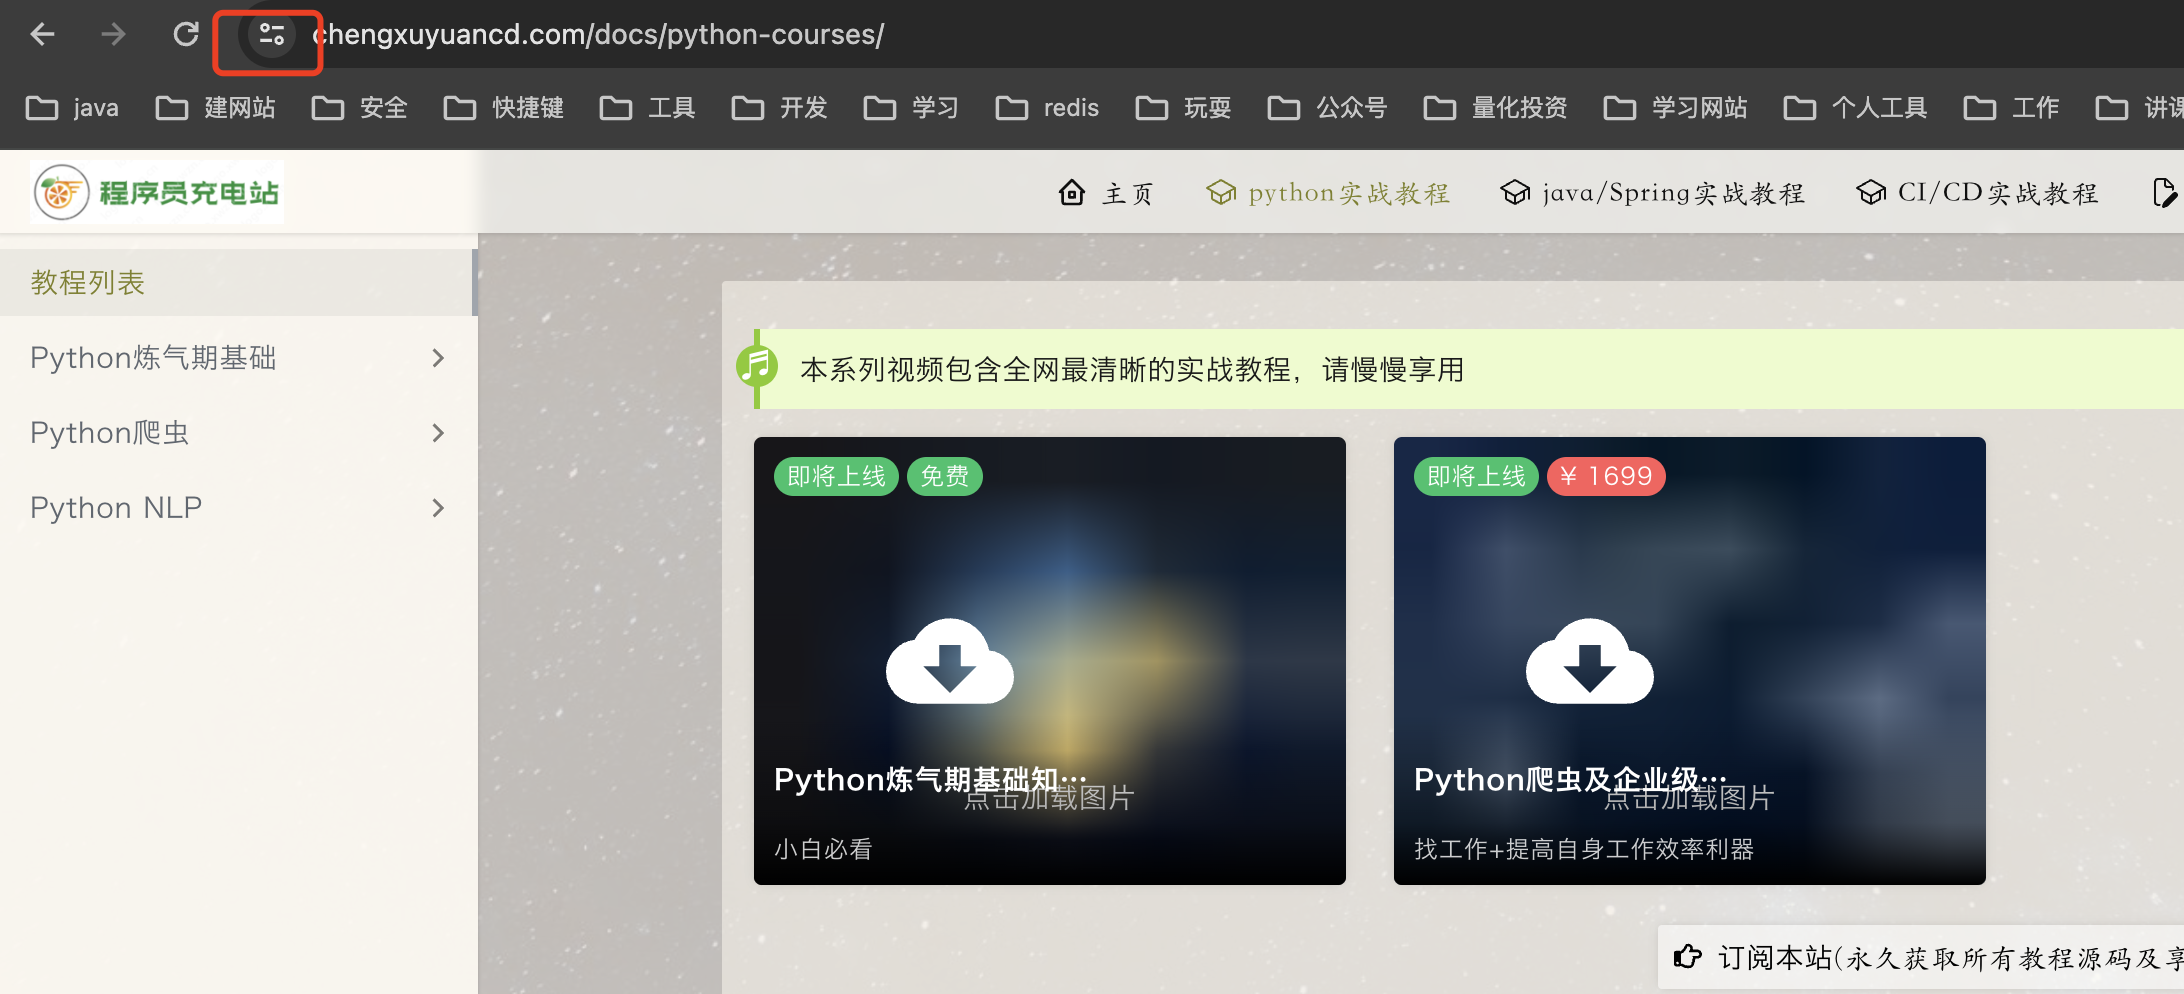Viewport: 2184px width, 994px height.
Task: Click the browser back arrow
Action: 42,35
